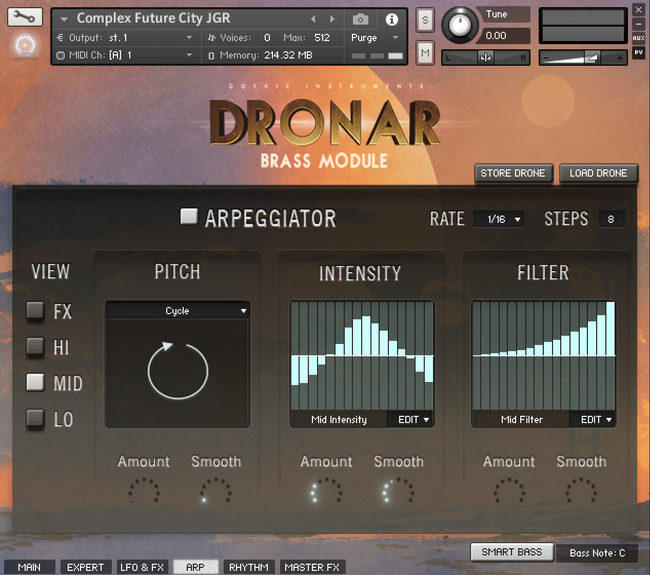This screenshot has width=650, height=575.
Task: Go to the next preset with the right arrow
Action: pos(332,19)
